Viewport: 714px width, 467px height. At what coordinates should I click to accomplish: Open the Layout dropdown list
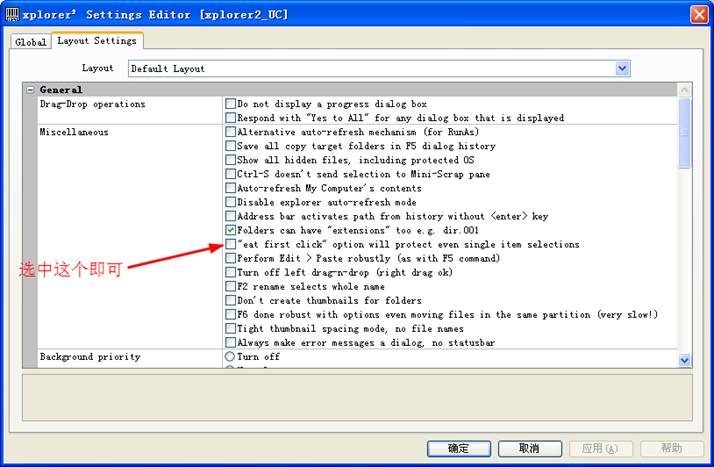tap(622, 68)
